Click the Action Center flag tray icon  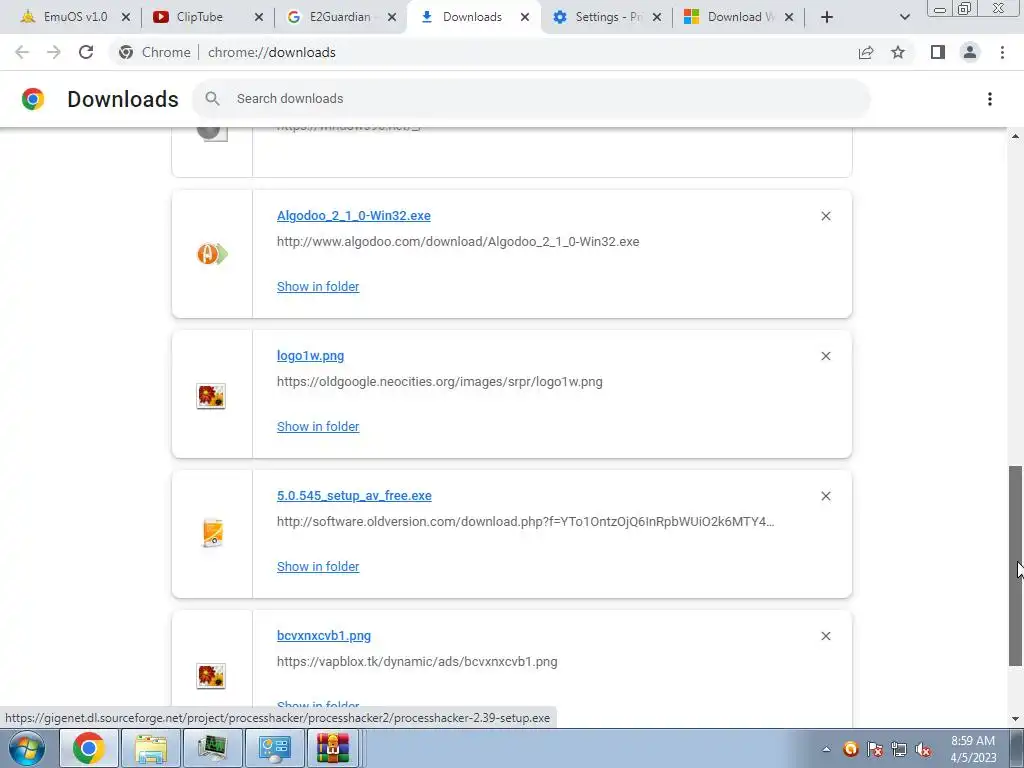tap(875, 749)
